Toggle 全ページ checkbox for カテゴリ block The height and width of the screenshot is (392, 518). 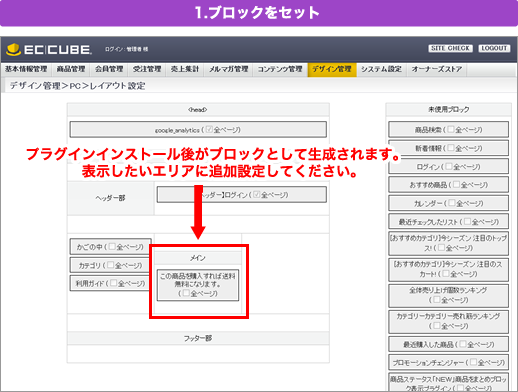pos(111,265)
